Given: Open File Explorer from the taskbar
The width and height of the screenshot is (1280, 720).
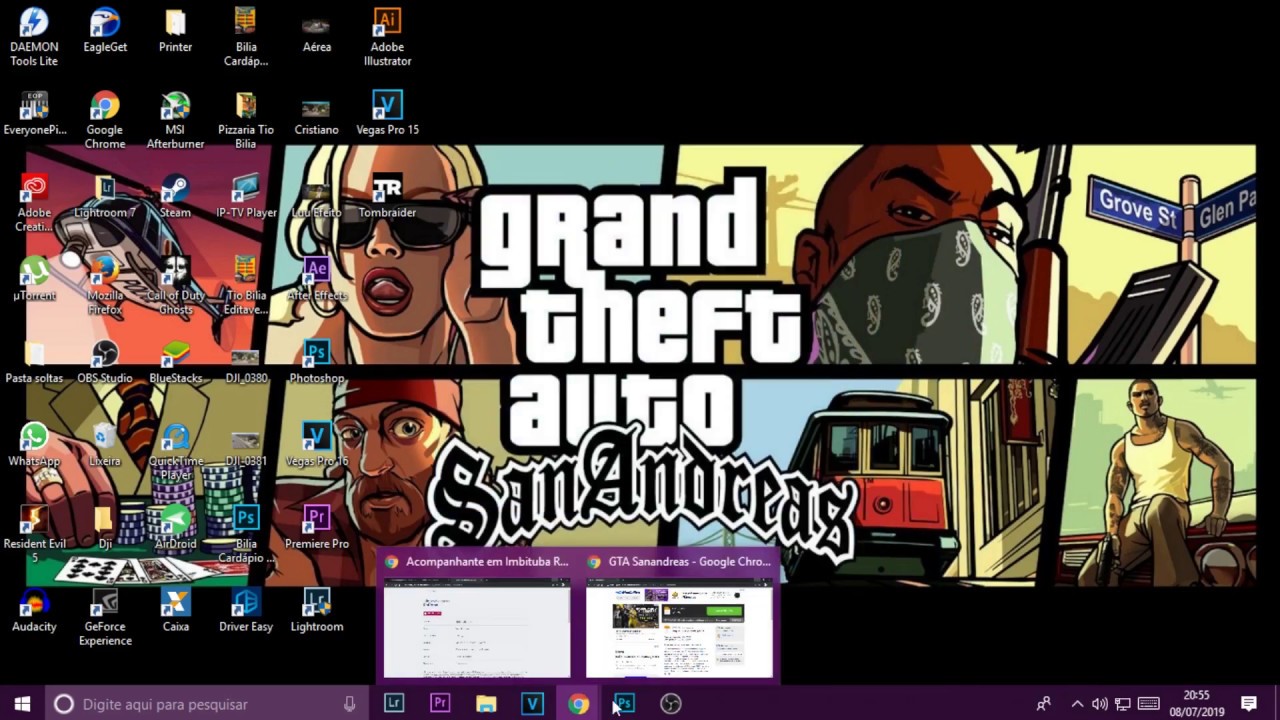Looking at the screenshot, I should coord(486,704).
